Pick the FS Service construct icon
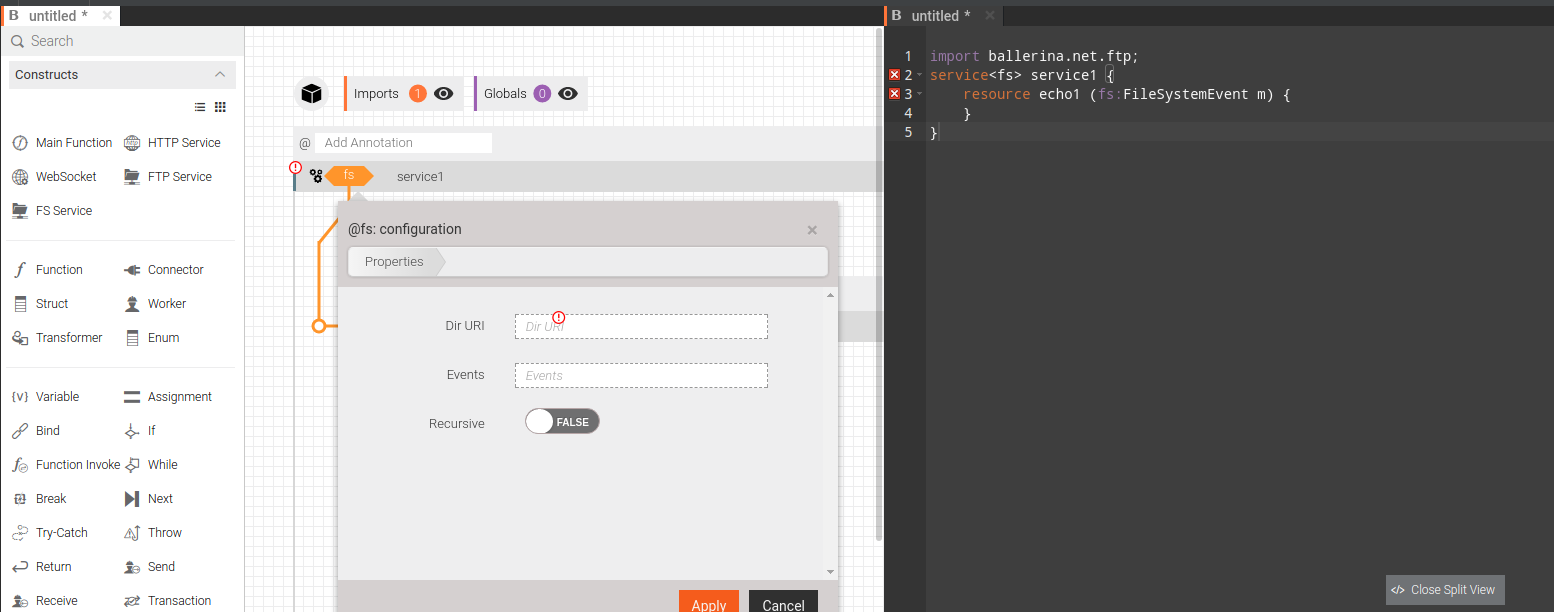The image size is (1554, 612). click(19, 211)
